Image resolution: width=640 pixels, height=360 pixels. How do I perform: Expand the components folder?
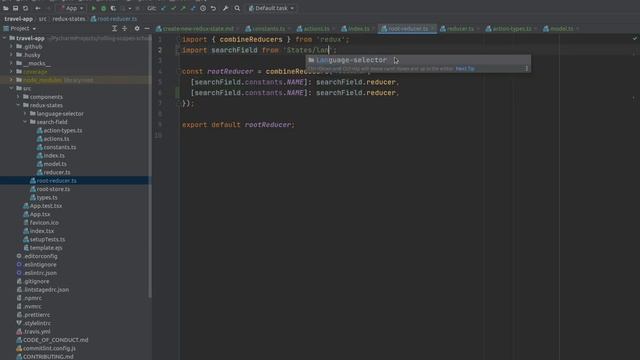coord(18,97)
